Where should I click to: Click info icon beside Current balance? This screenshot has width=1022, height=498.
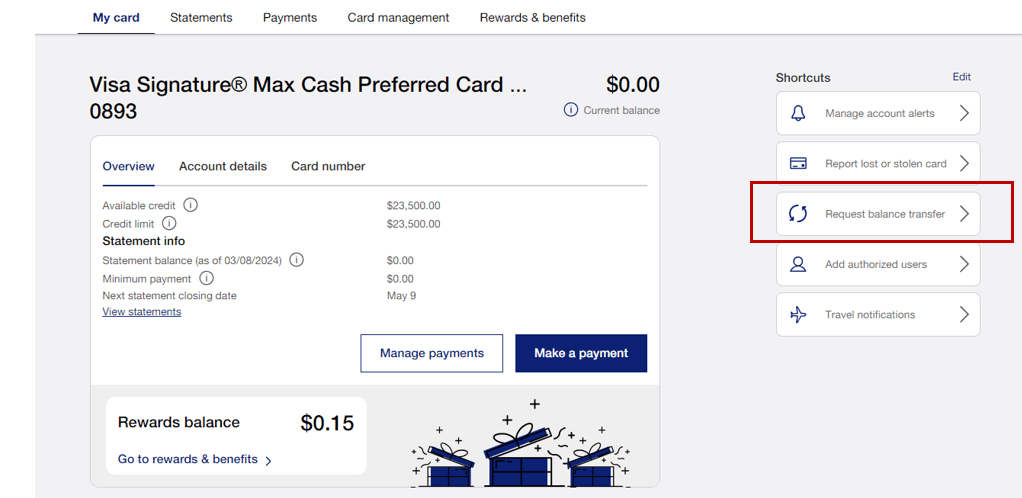570,110
